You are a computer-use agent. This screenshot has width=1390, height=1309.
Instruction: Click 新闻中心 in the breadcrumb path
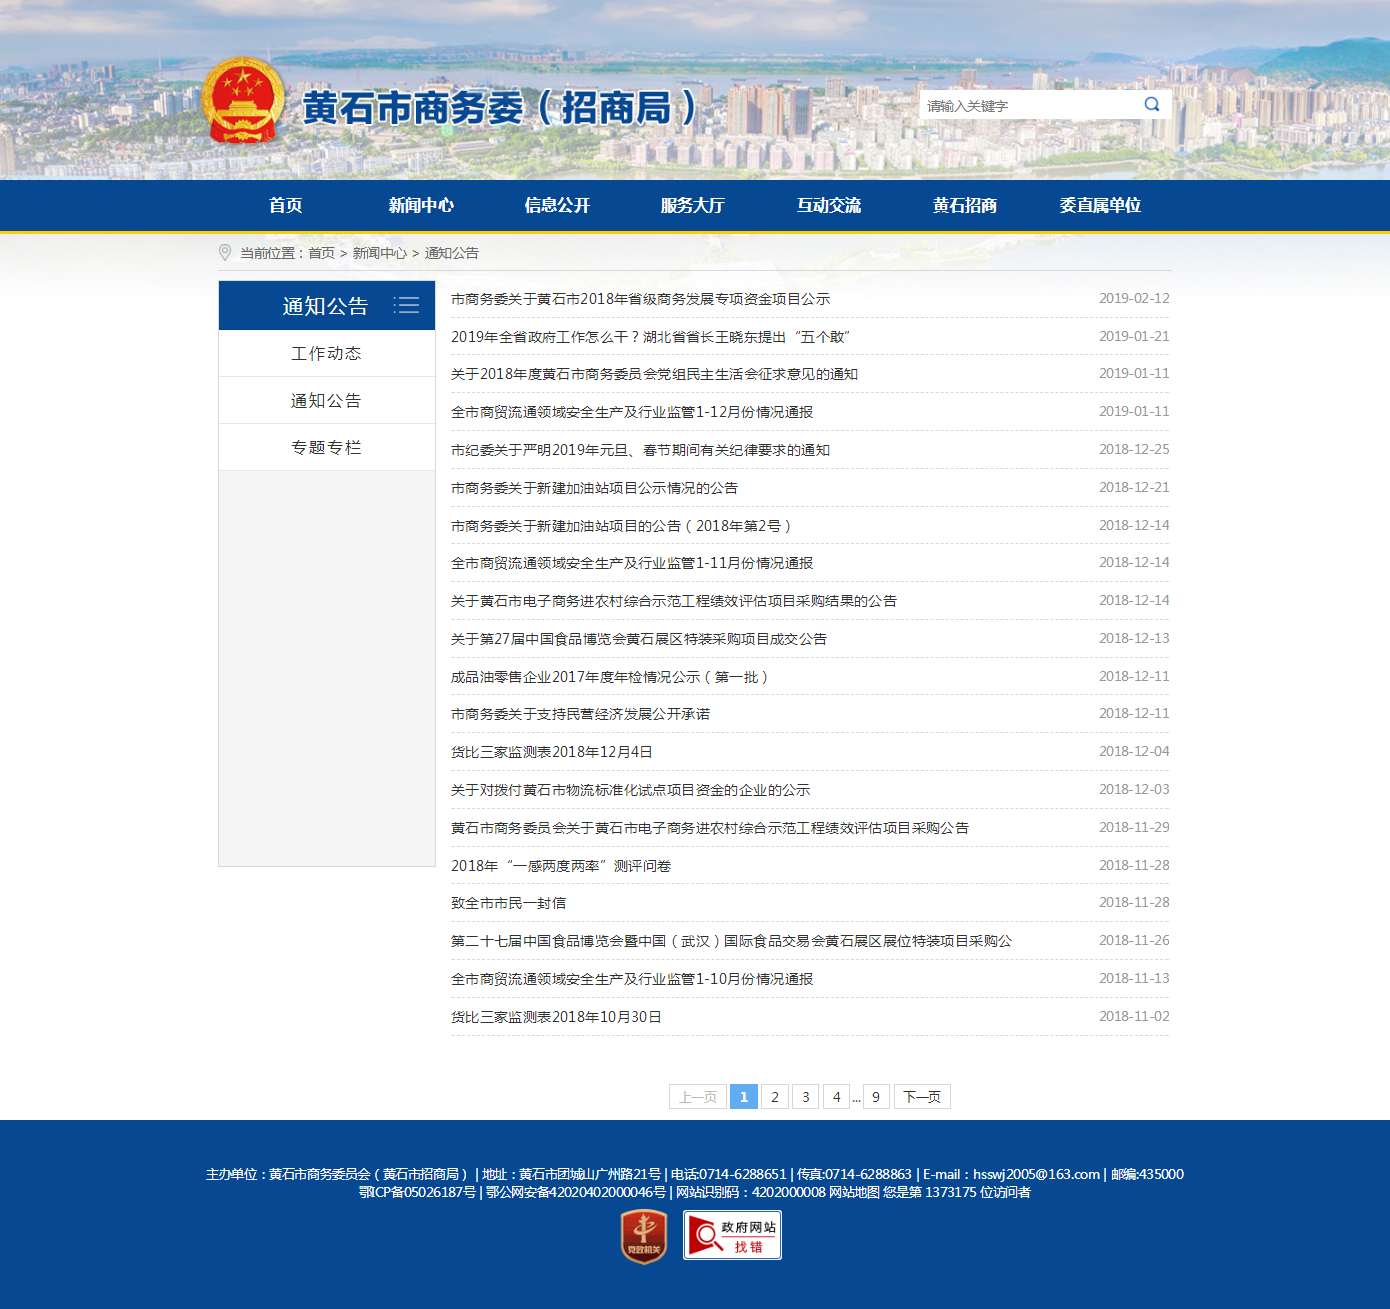tap(379, 253)
